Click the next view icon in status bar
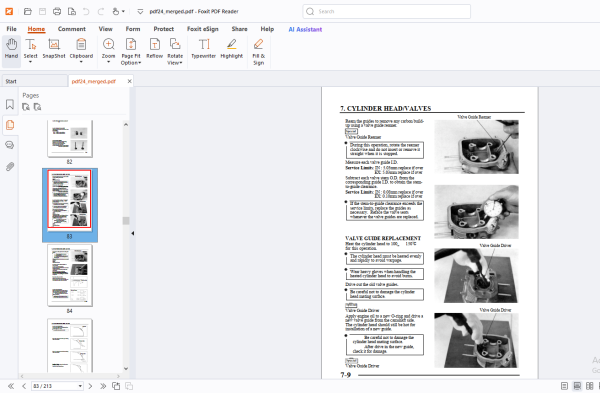The image size is (600, 393). pos(129,386)
